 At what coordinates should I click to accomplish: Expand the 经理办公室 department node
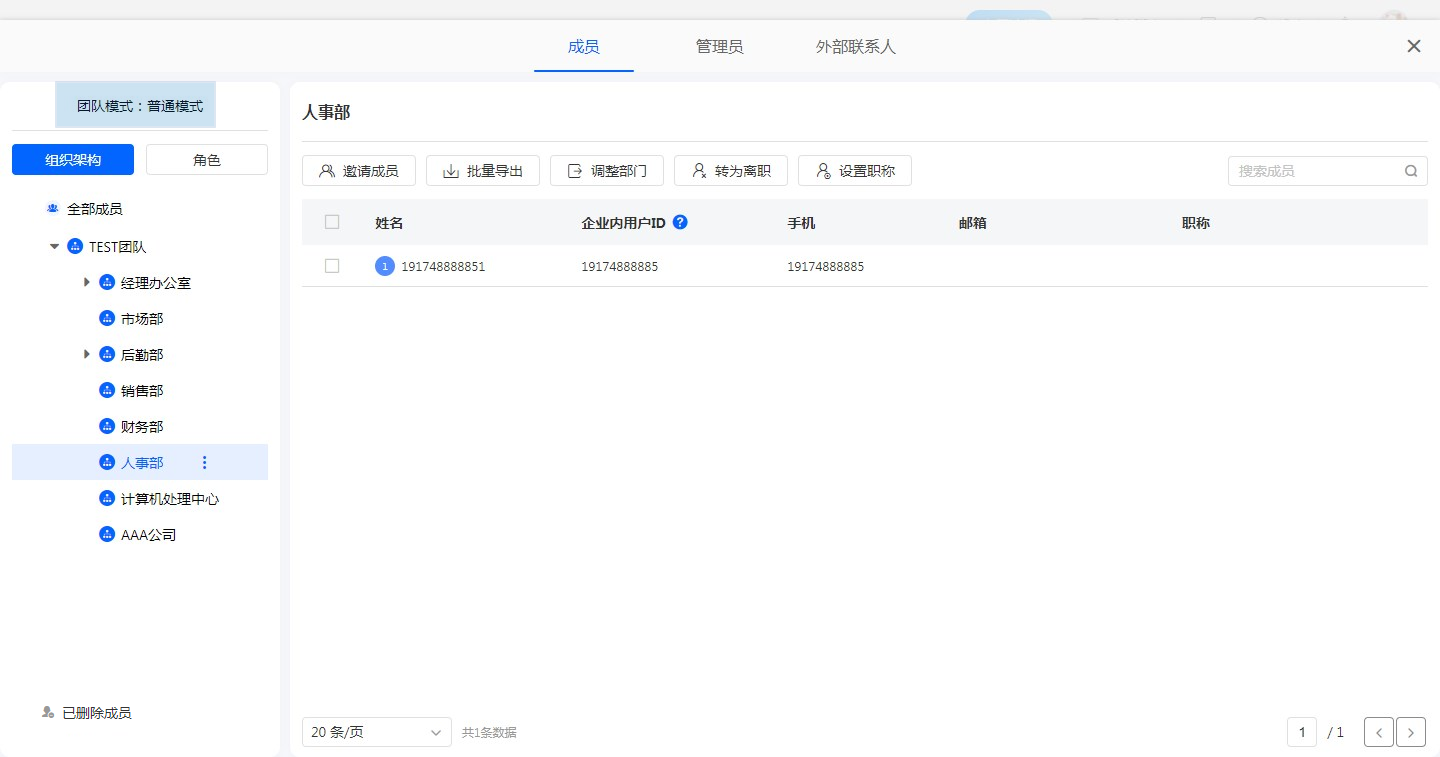tap(87, 283)
